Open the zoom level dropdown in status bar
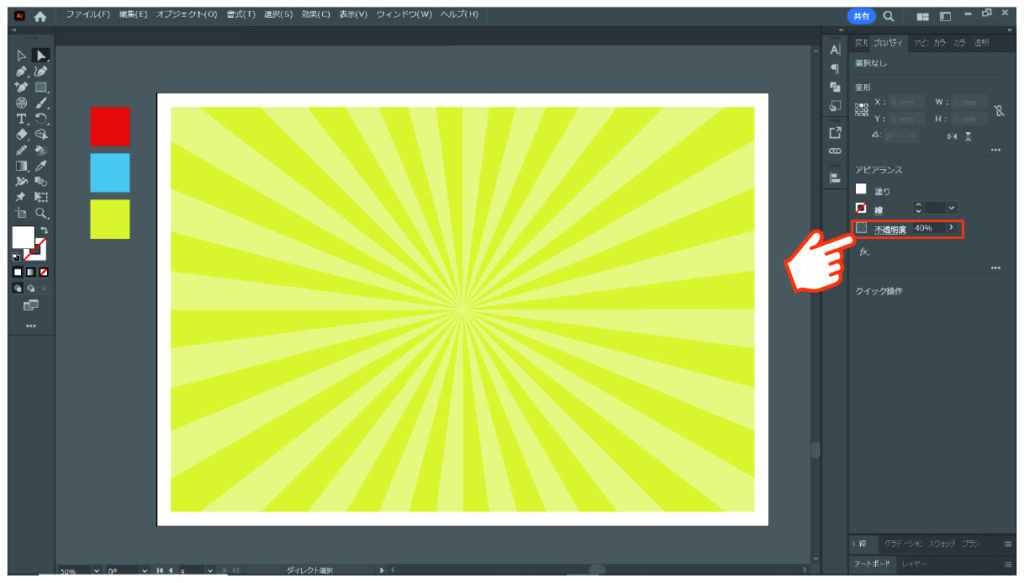 point(97,571)
